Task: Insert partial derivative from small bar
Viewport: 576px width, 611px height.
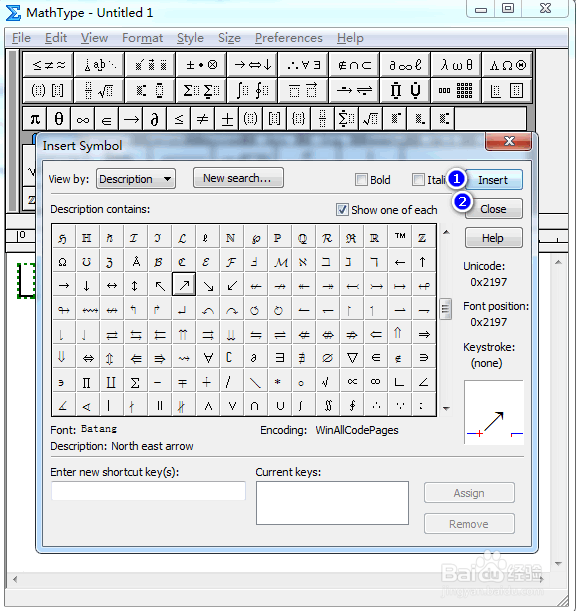Action: coord(154,118)
